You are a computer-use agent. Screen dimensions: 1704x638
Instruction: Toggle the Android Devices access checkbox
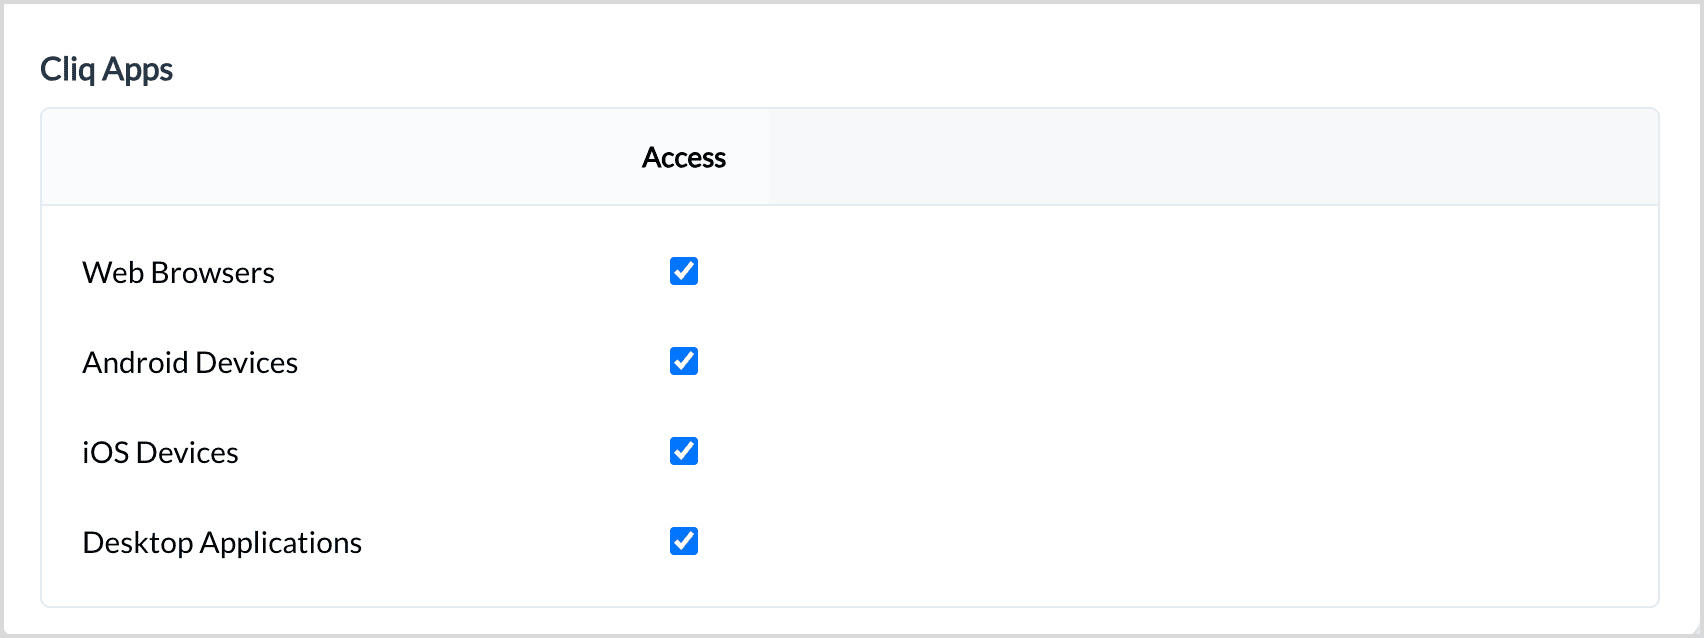click(684, 361)
